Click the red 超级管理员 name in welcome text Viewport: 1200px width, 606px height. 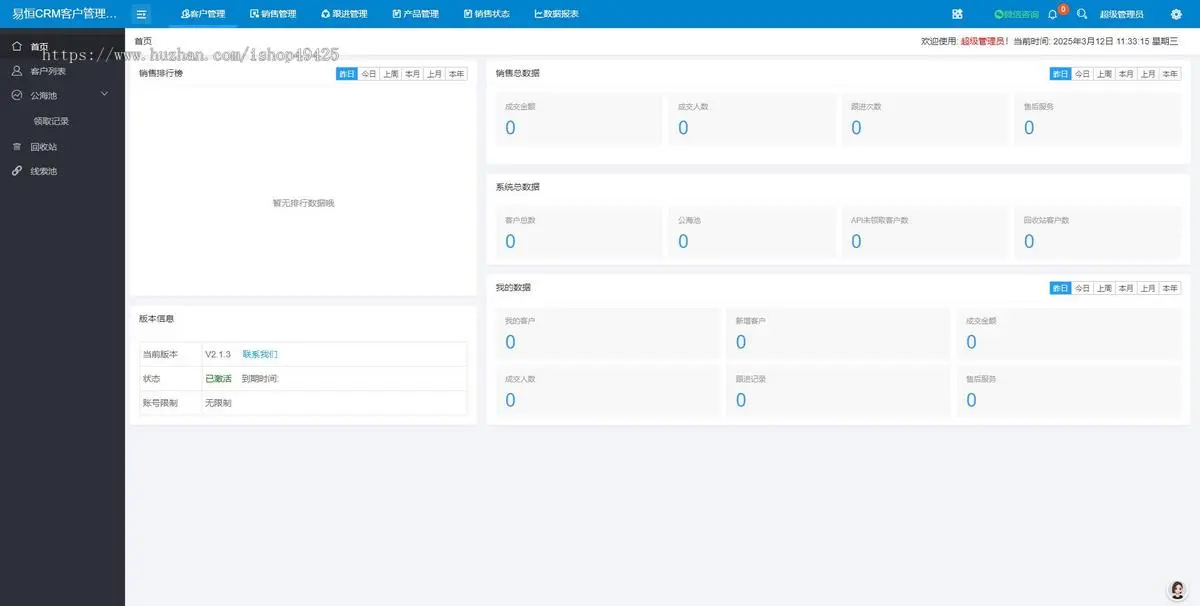coord(984,42)
